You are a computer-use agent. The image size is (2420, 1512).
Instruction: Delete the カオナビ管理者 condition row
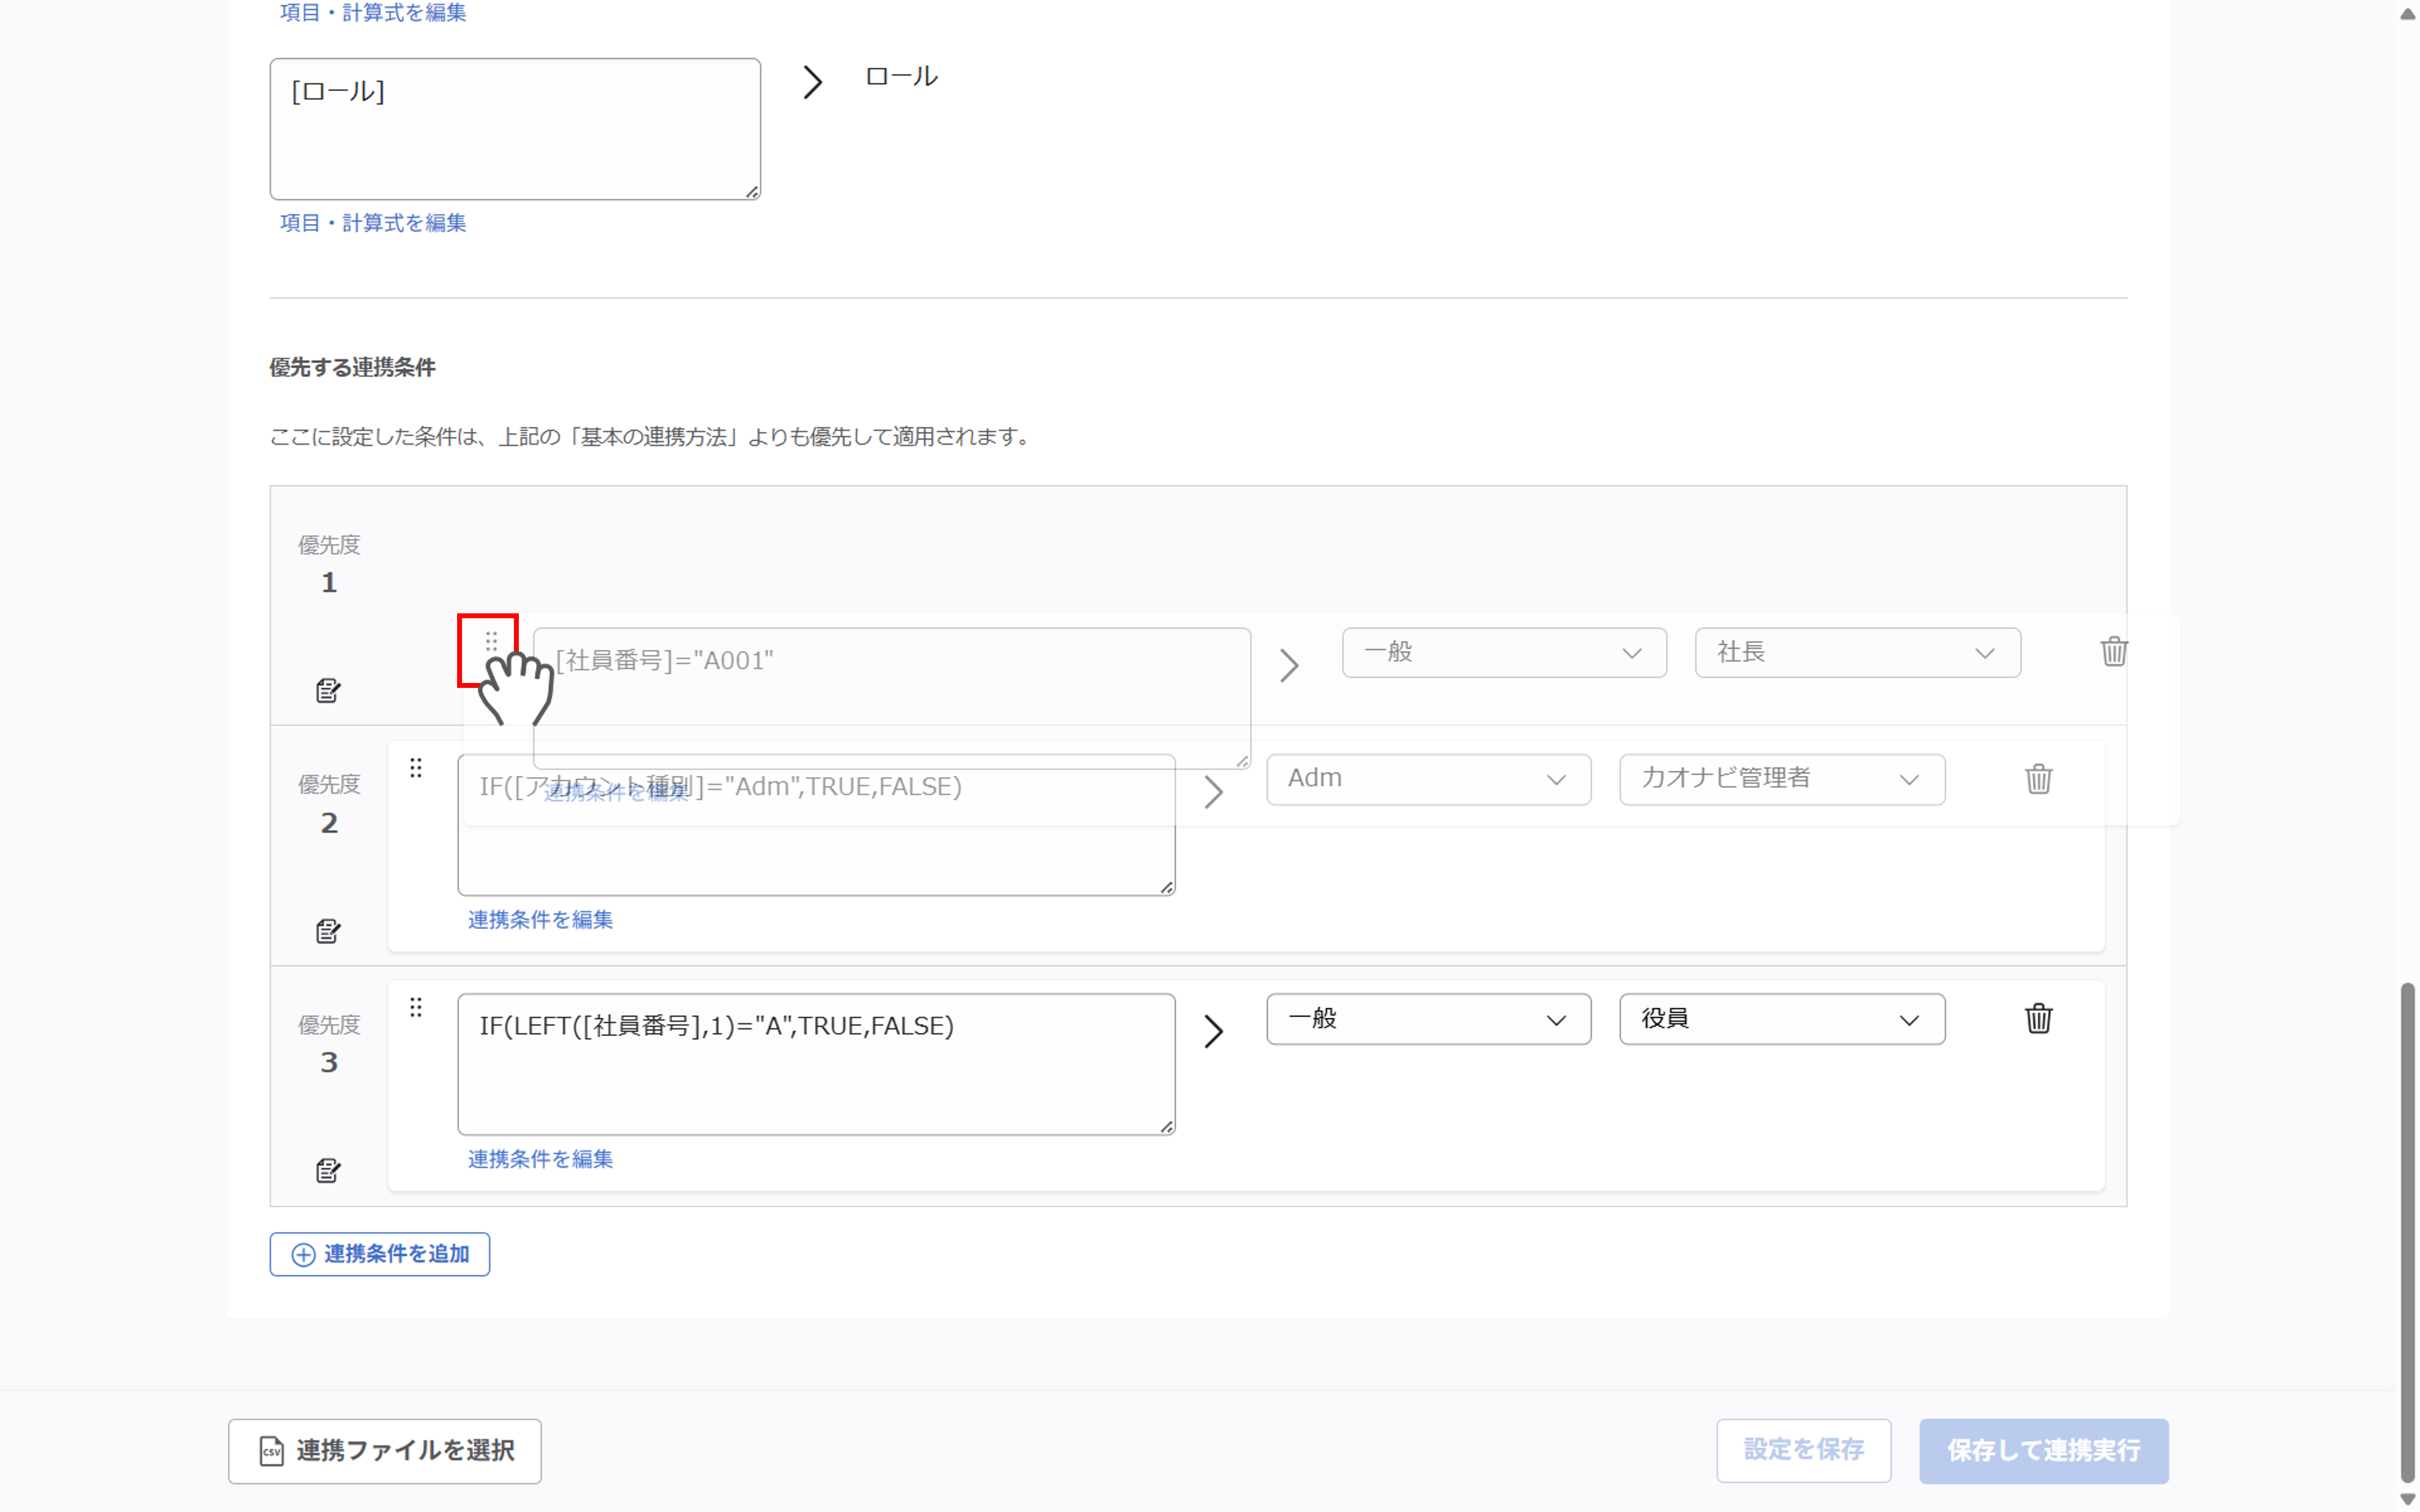(x=2038, y=778)
